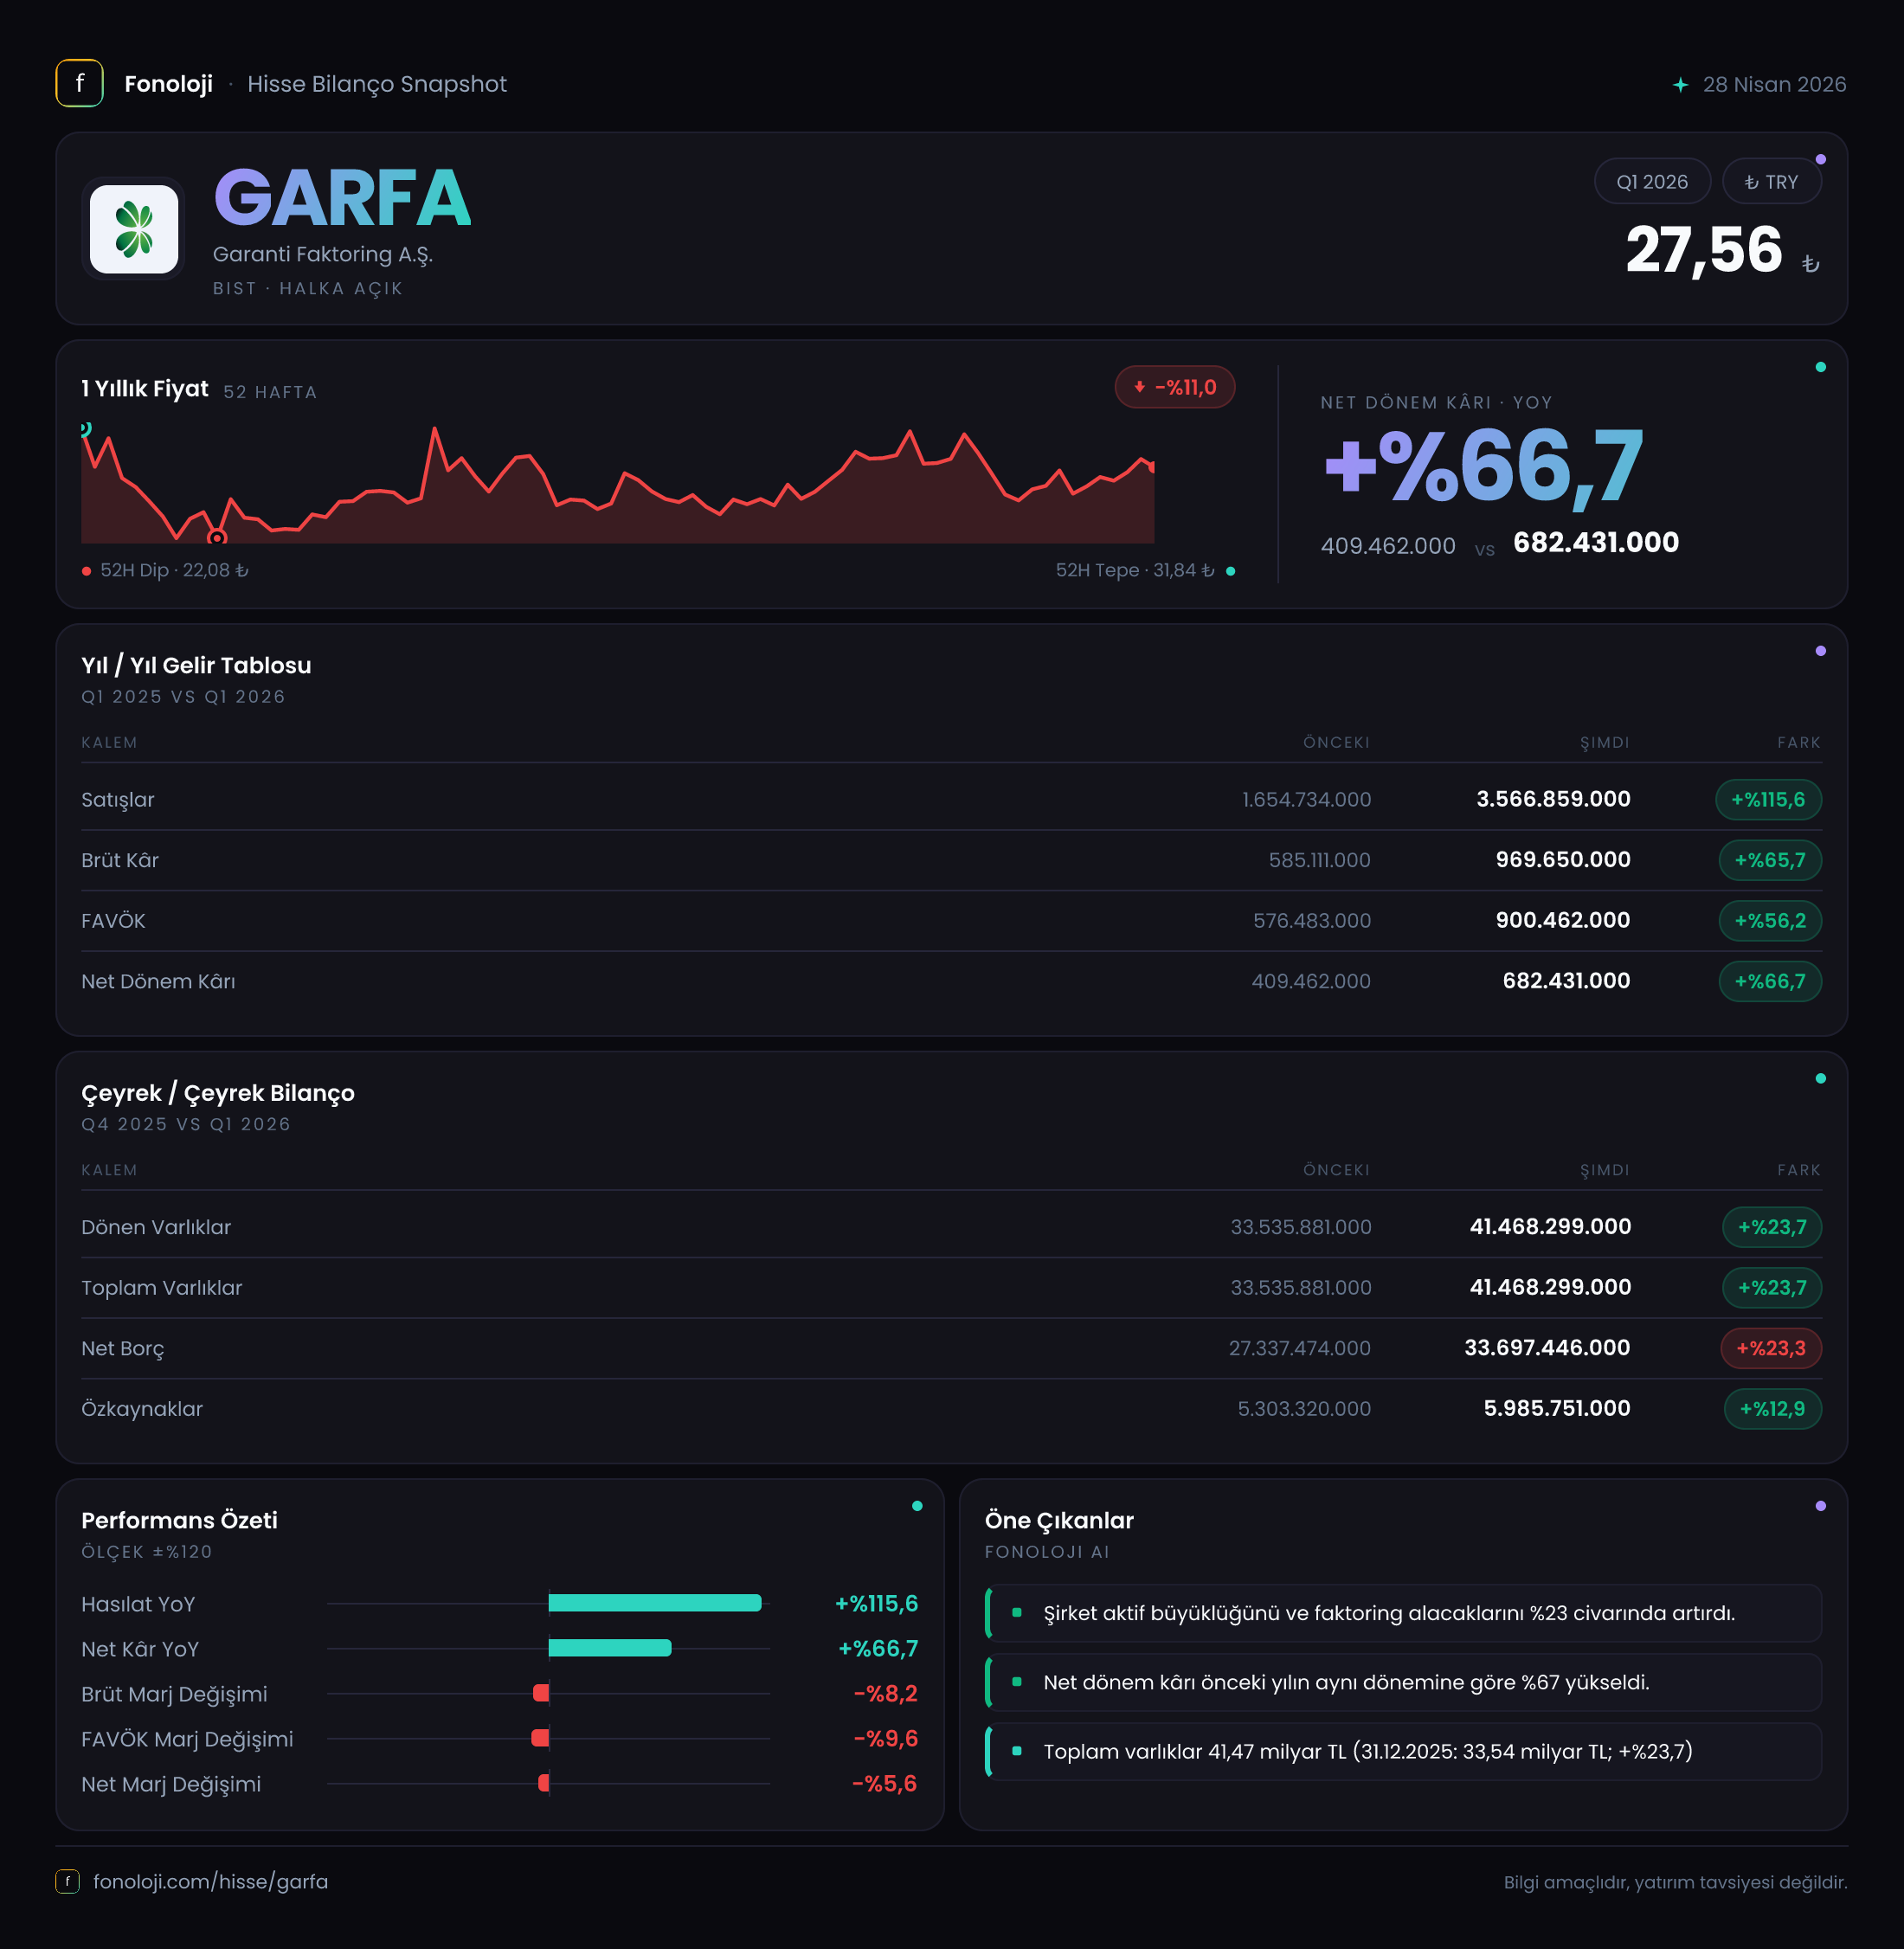This screenshot has height=1949, width=1904.
Task: Click the Dönen Varlıklar row label
Action: click(x=156, y=1227)
